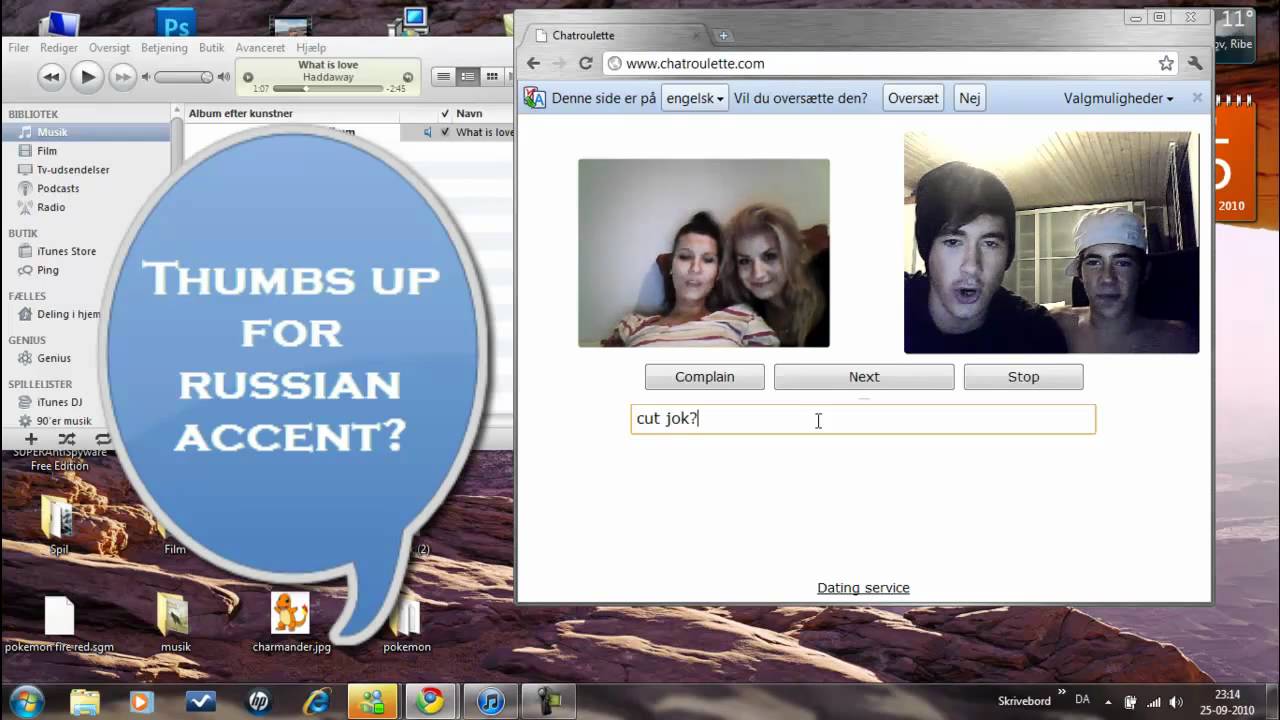Select Genius in the iTunes sidebar
This screenshot has width=1280, height=720.
54,358
